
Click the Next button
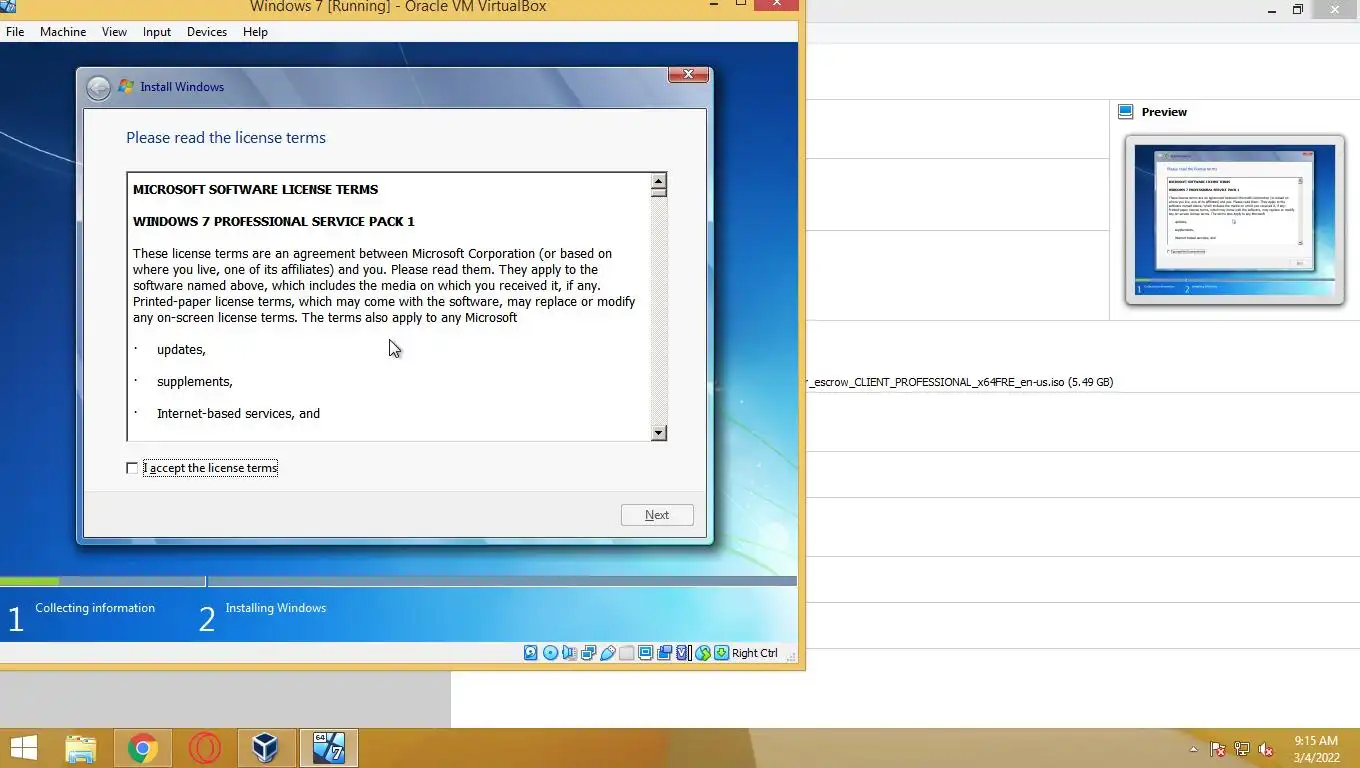657,515
